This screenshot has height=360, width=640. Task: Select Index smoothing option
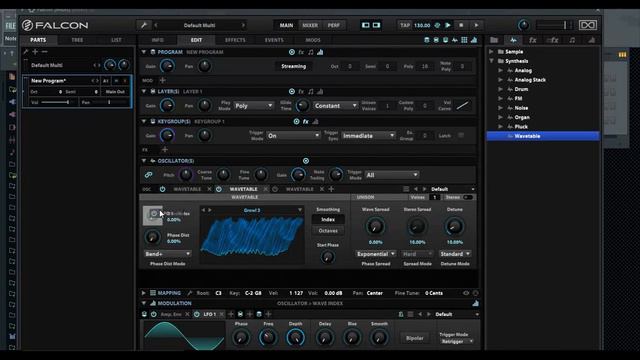click(328, 220)
